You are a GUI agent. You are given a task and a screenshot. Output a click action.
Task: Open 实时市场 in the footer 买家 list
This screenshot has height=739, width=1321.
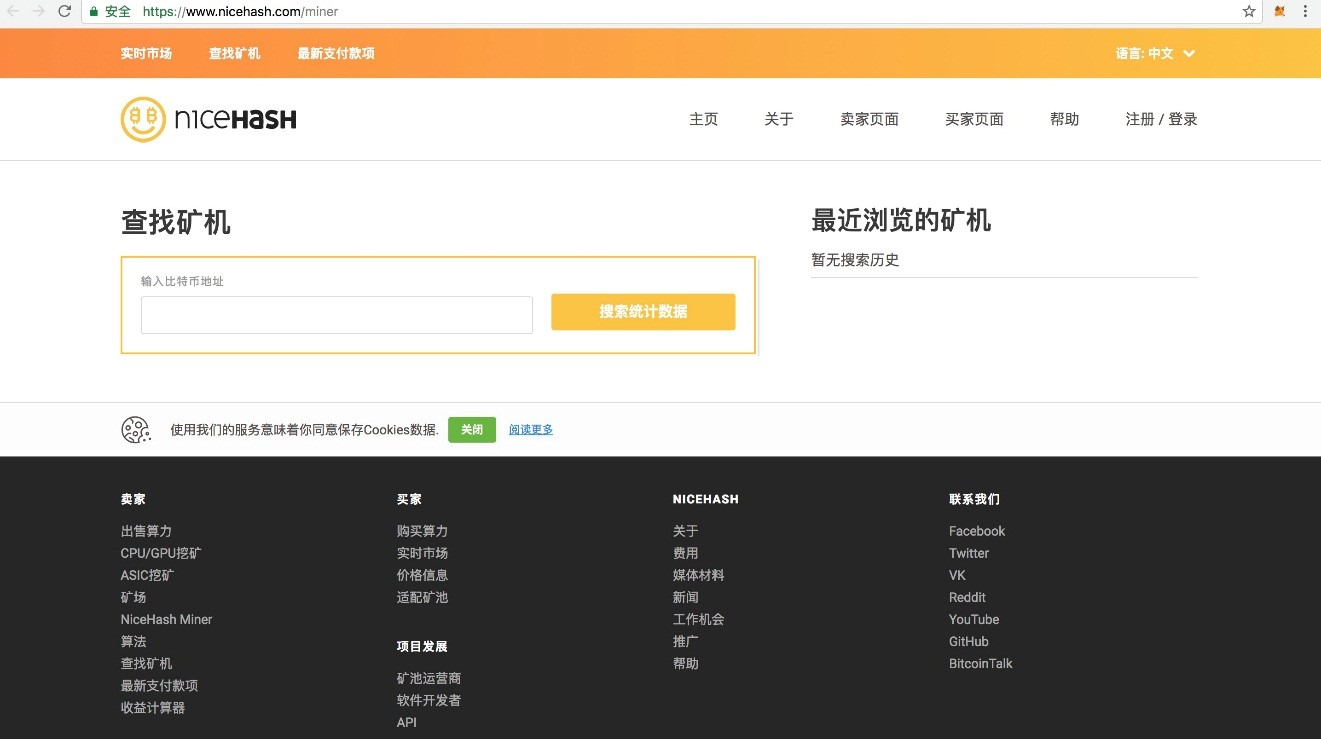[x=422, y=553]
